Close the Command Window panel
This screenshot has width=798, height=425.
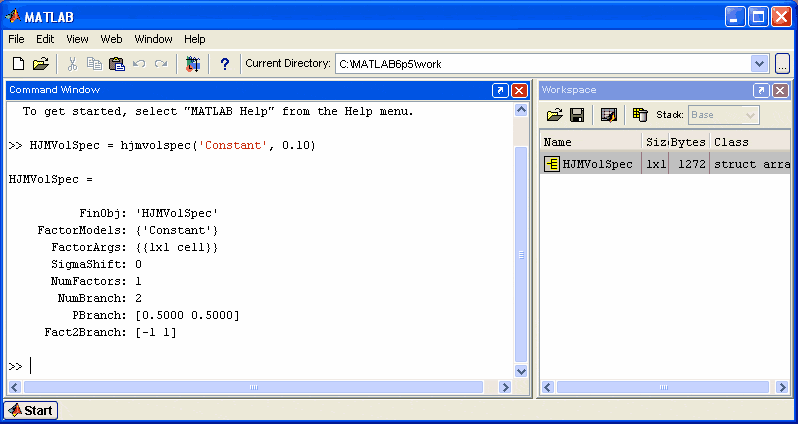[519, 90]
